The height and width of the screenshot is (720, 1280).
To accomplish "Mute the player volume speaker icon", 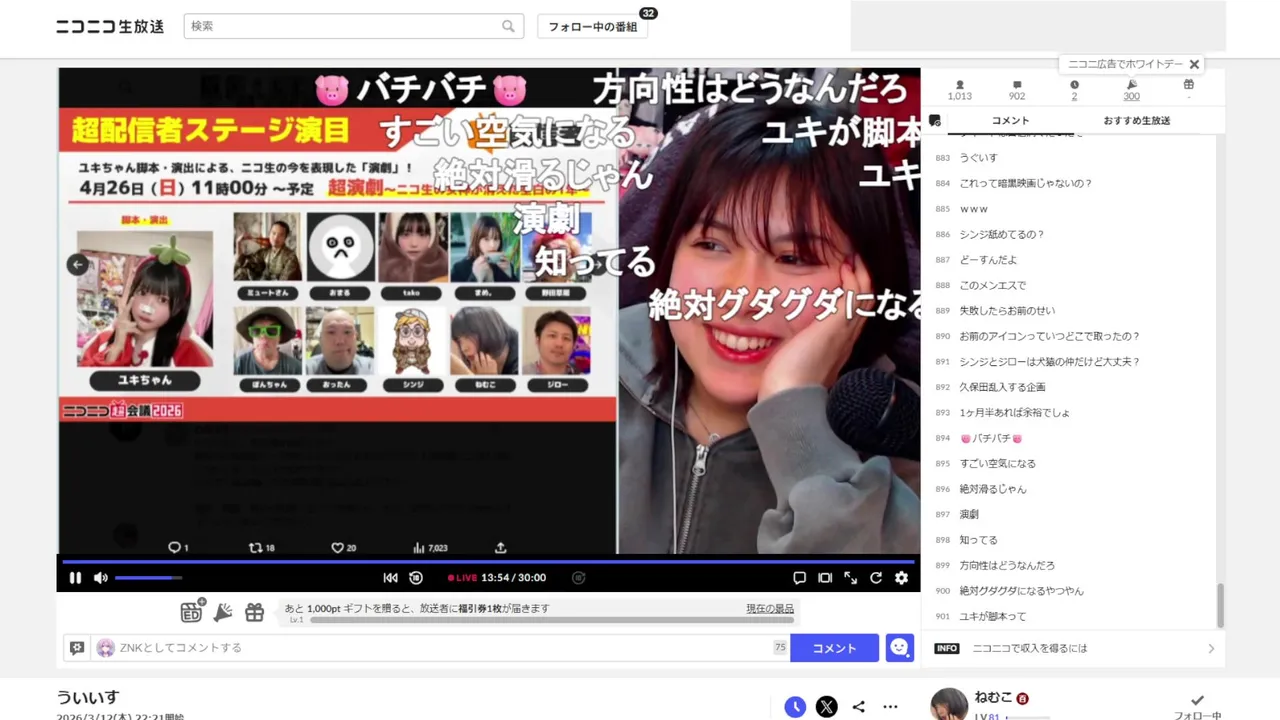I will point(101,578).
